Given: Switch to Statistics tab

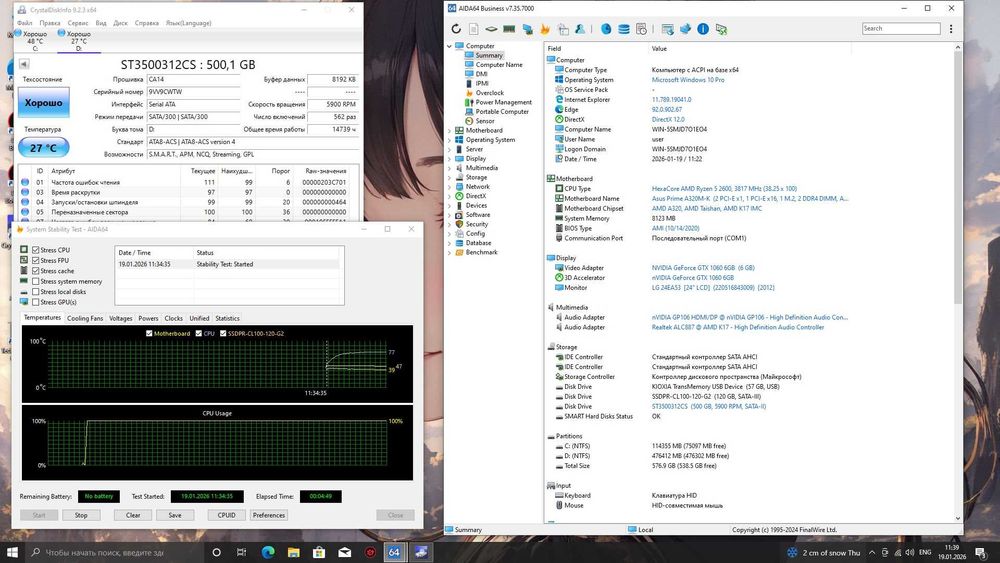Looking at the screenshot, I should click(x=227, y=318).
